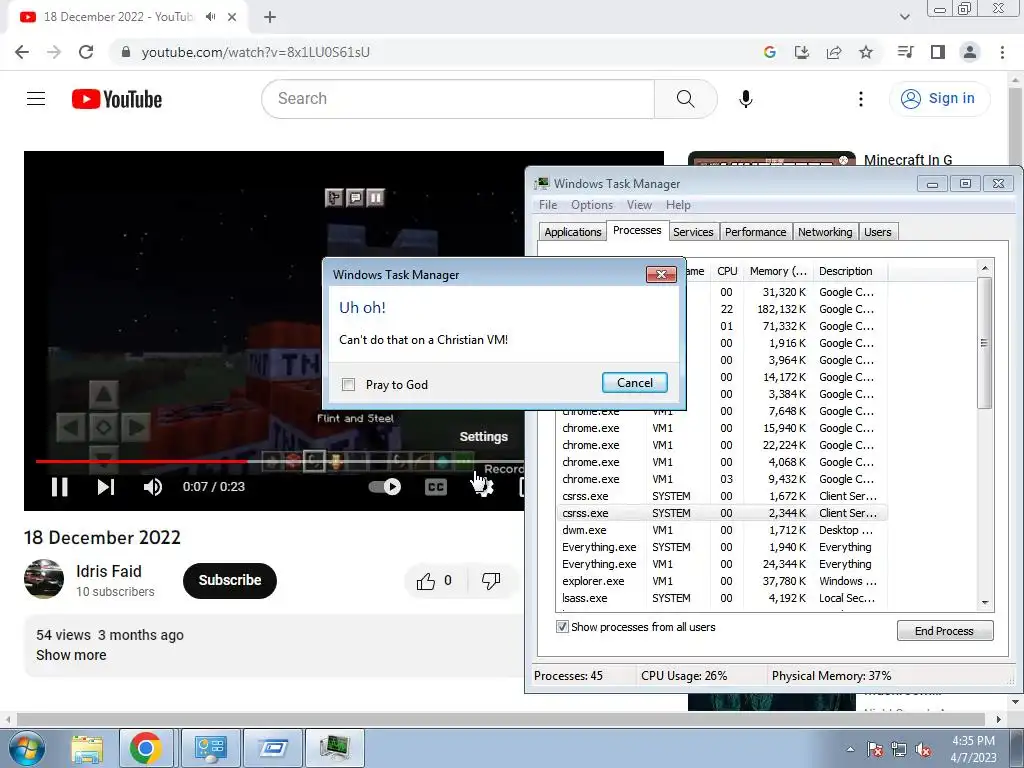The image size is (1024, 768).
Task: Click the Chrome address bar URL
Action: pyautogui.click(x=255, y=52)
